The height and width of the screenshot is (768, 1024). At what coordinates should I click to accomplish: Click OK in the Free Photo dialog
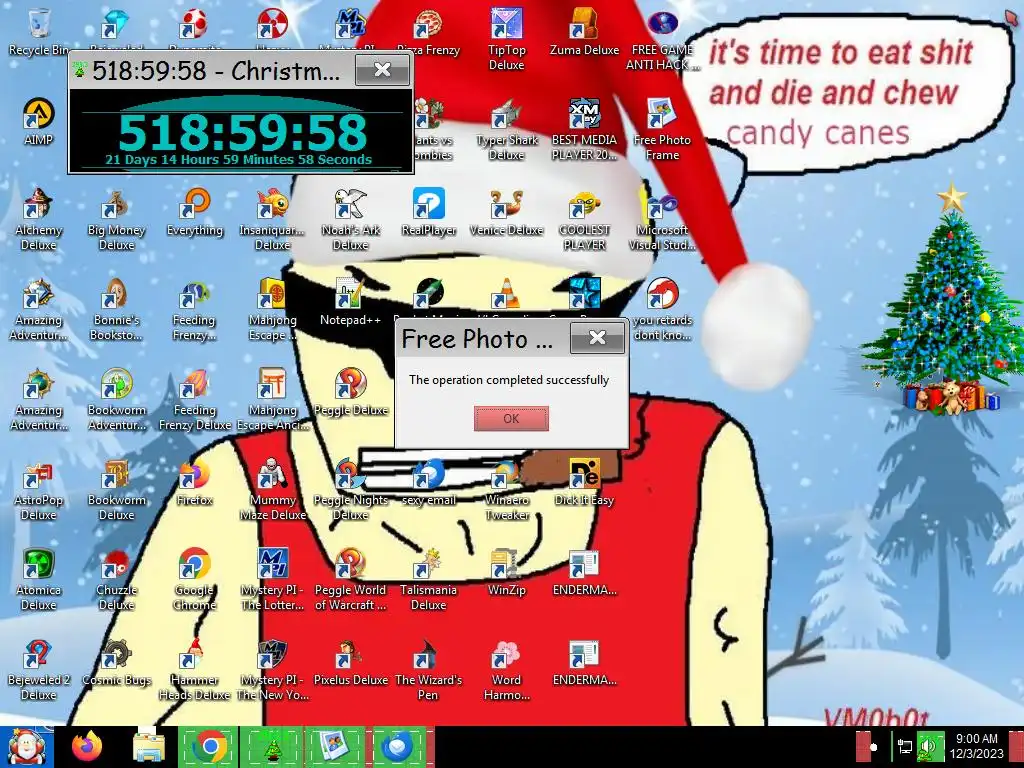click(x=511, y=419)
